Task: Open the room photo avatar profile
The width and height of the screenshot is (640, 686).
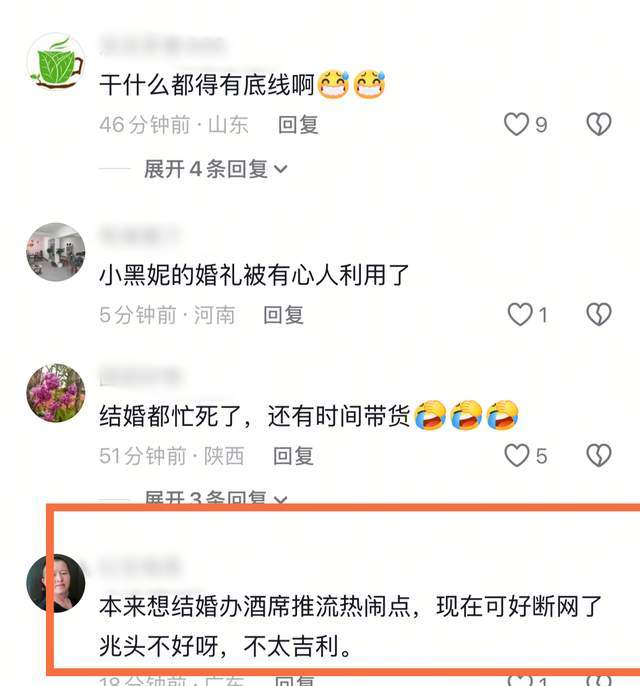Action: point(56,252)
